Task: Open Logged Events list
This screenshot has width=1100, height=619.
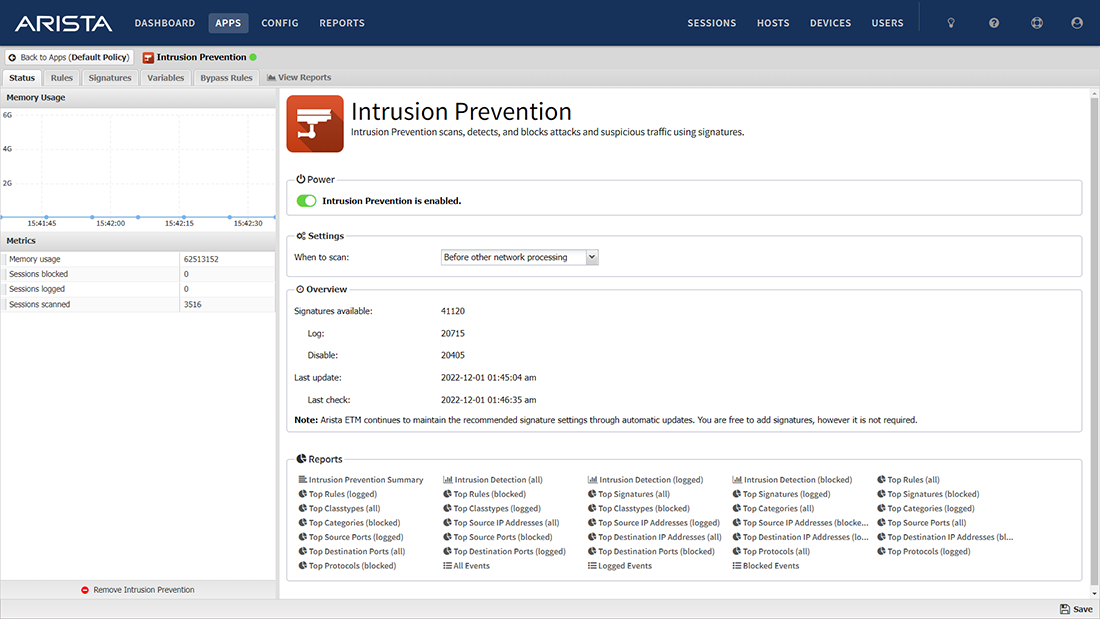Action: (619, 566)
